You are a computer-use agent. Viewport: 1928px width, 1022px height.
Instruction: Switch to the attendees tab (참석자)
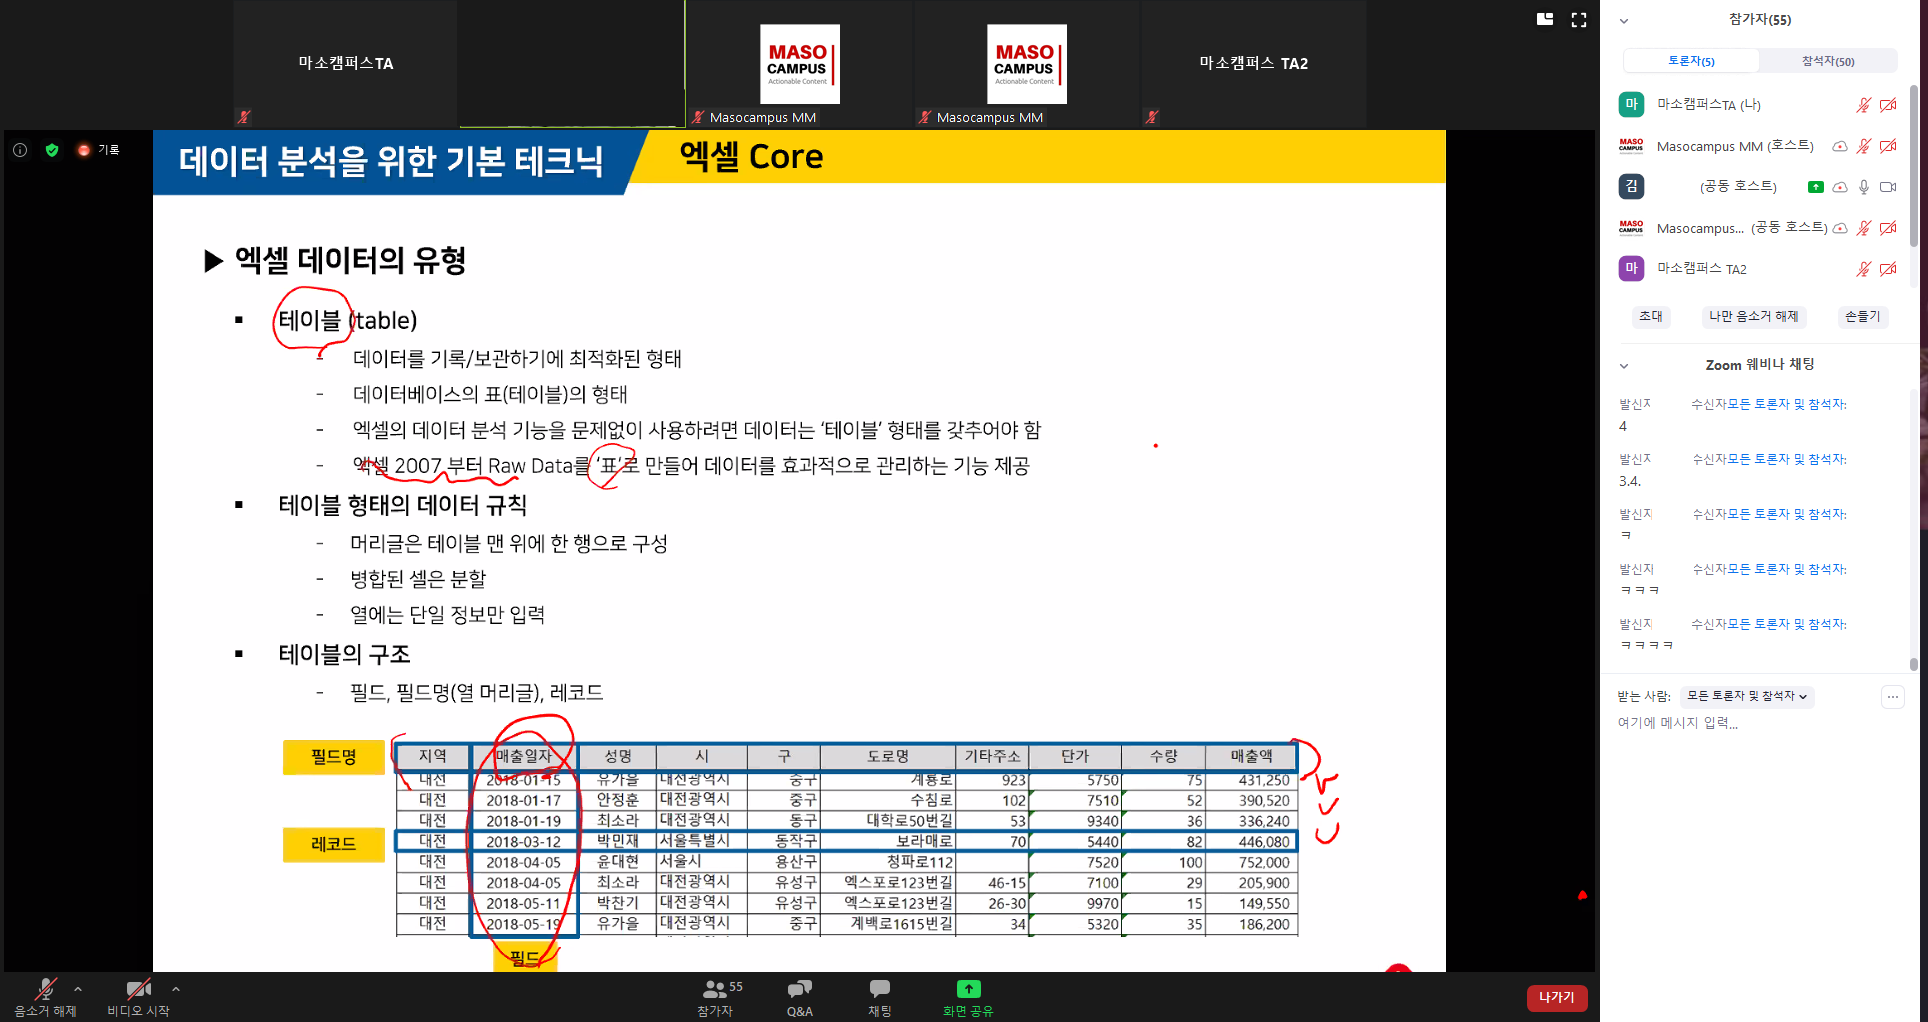(x=1827, y=61)
